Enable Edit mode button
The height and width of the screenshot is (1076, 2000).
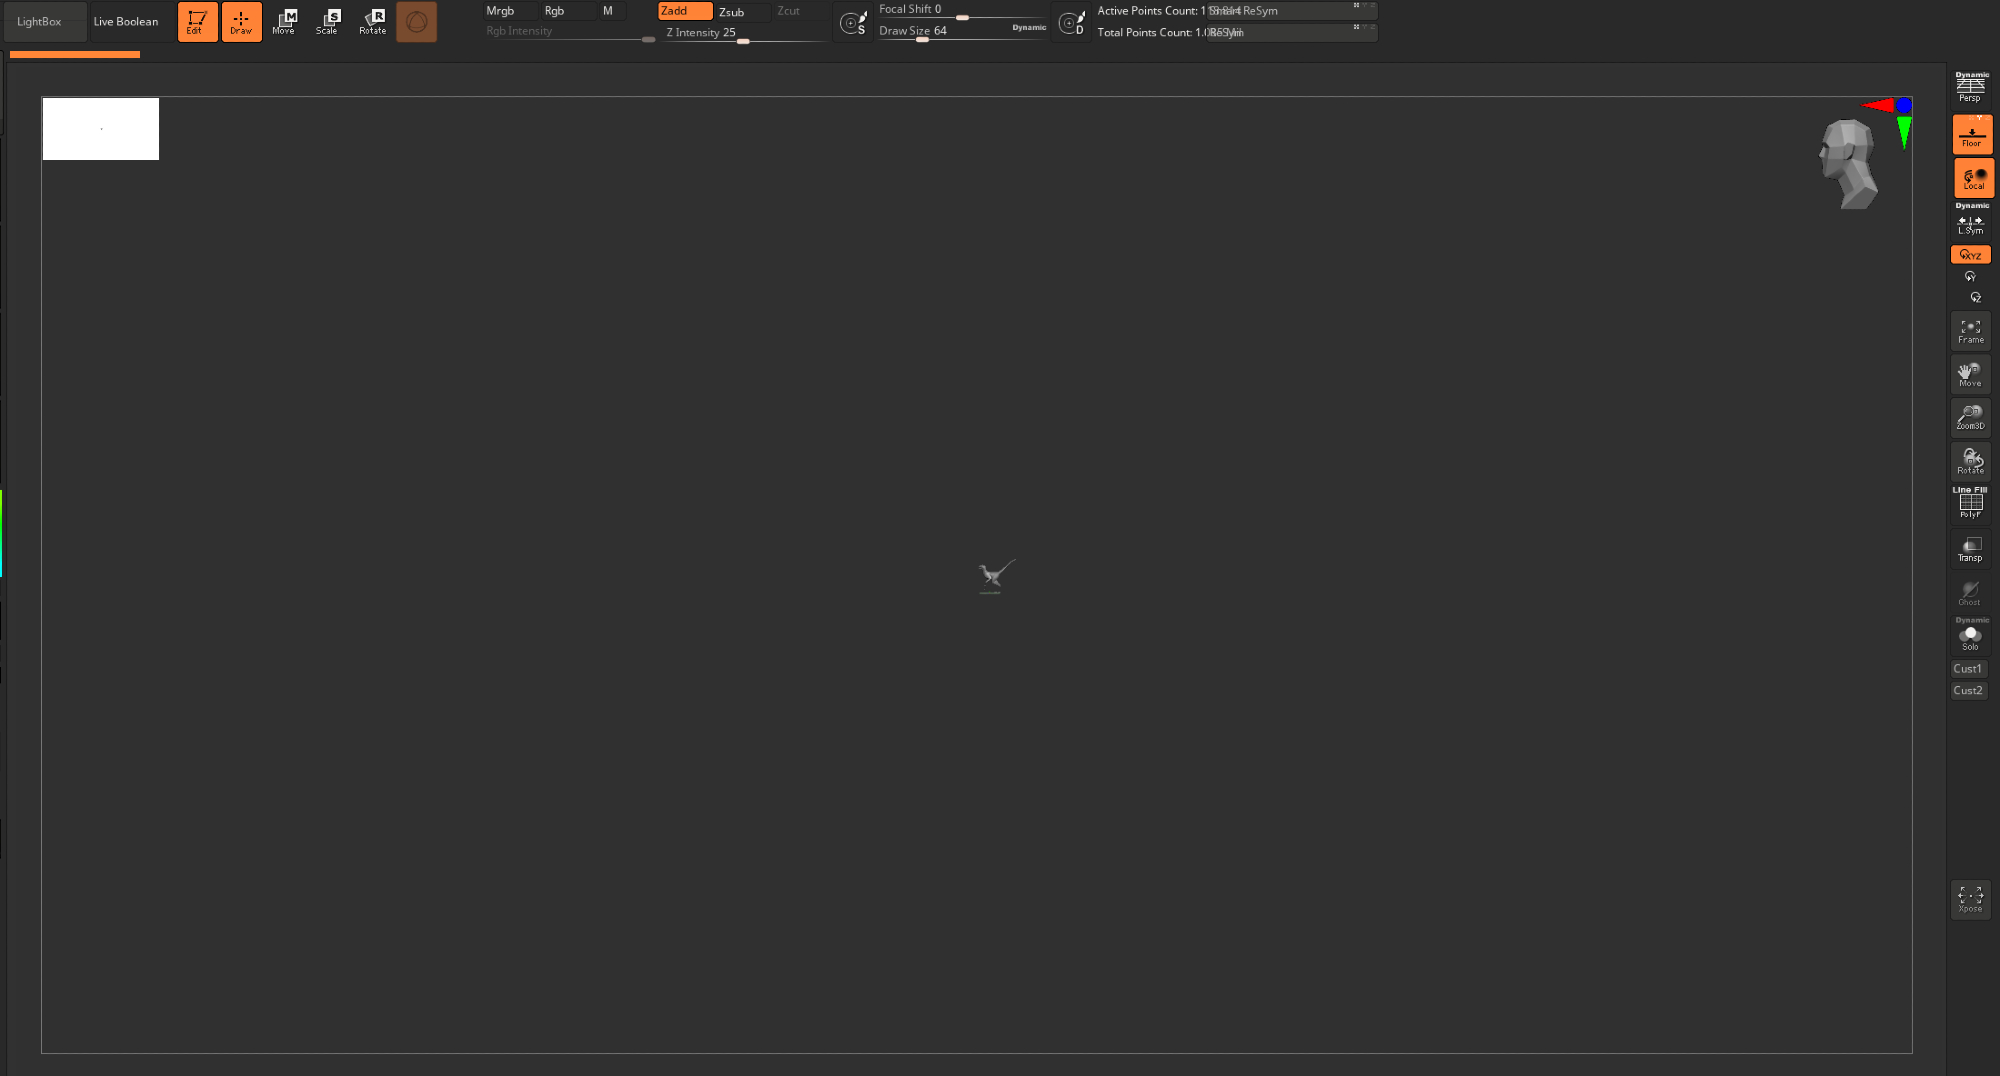pyautogui.click(x=197, y=21)
